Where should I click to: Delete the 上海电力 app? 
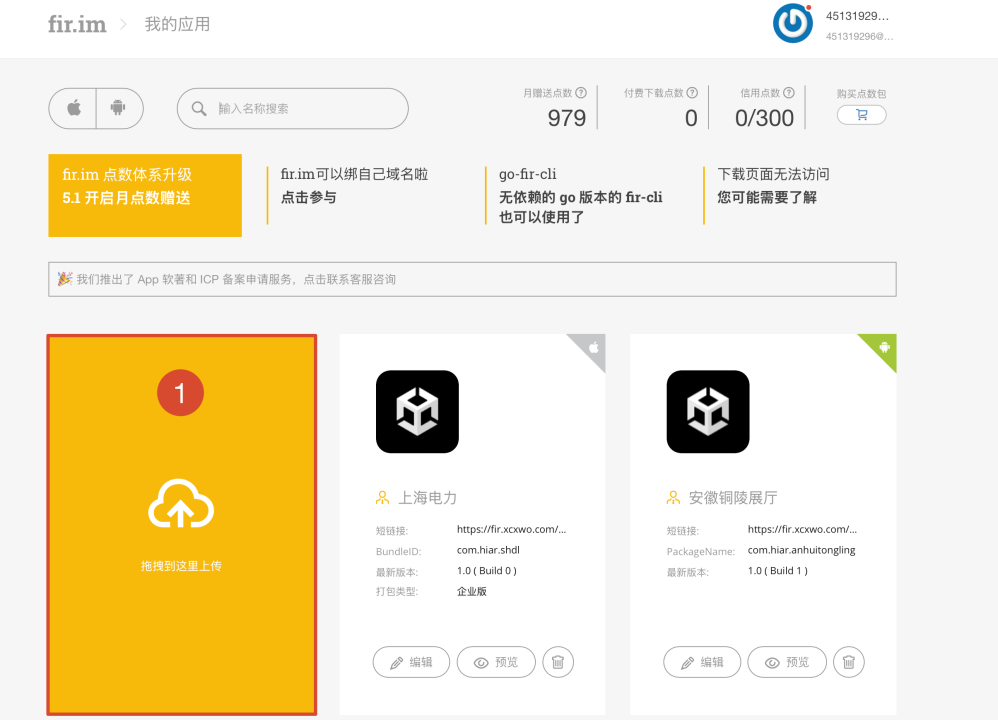[x=558, y=662]
